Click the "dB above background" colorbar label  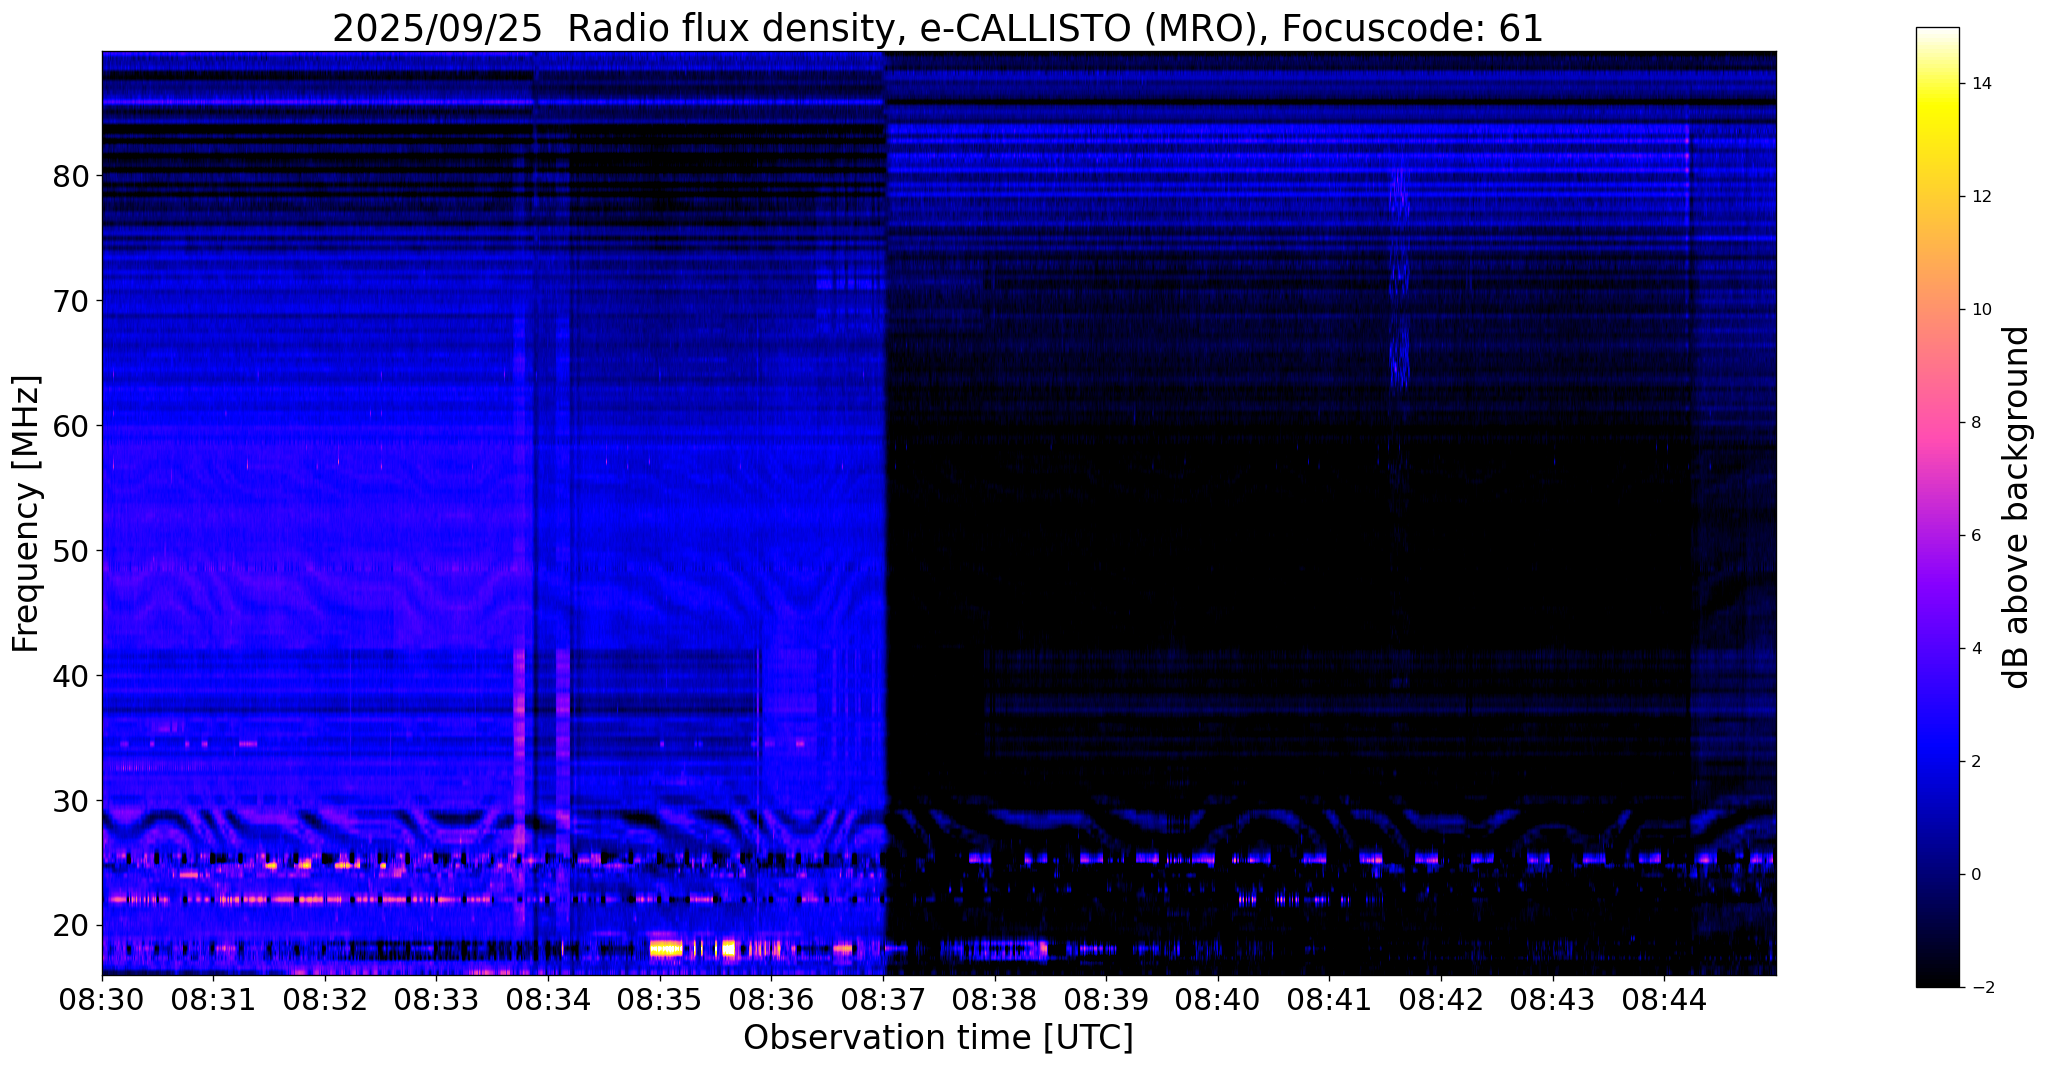click(x=2017, y=507)
